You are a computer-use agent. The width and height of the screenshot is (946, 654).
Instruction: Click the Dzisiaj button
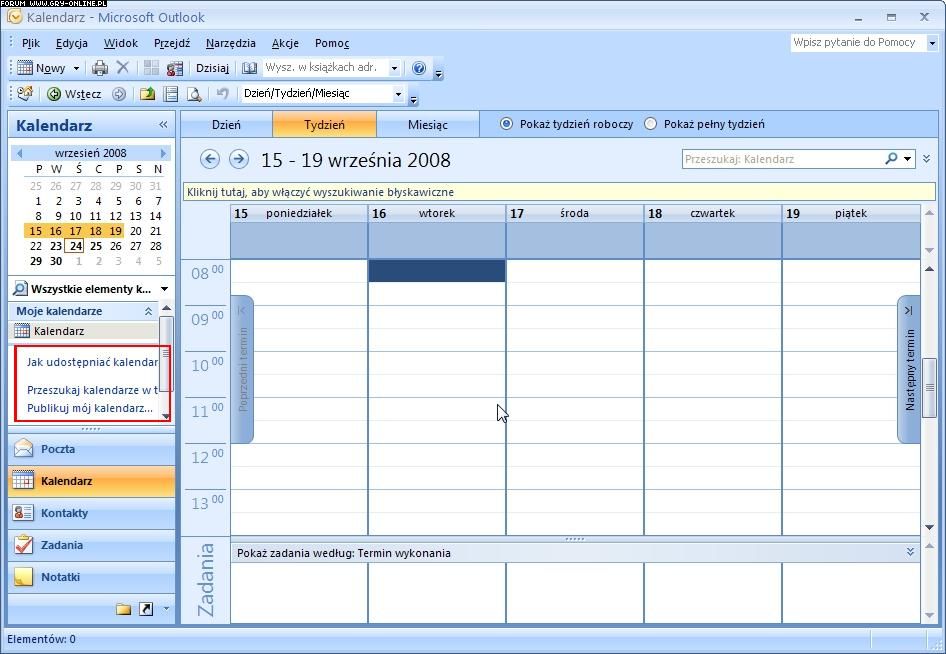click(212, 68)
